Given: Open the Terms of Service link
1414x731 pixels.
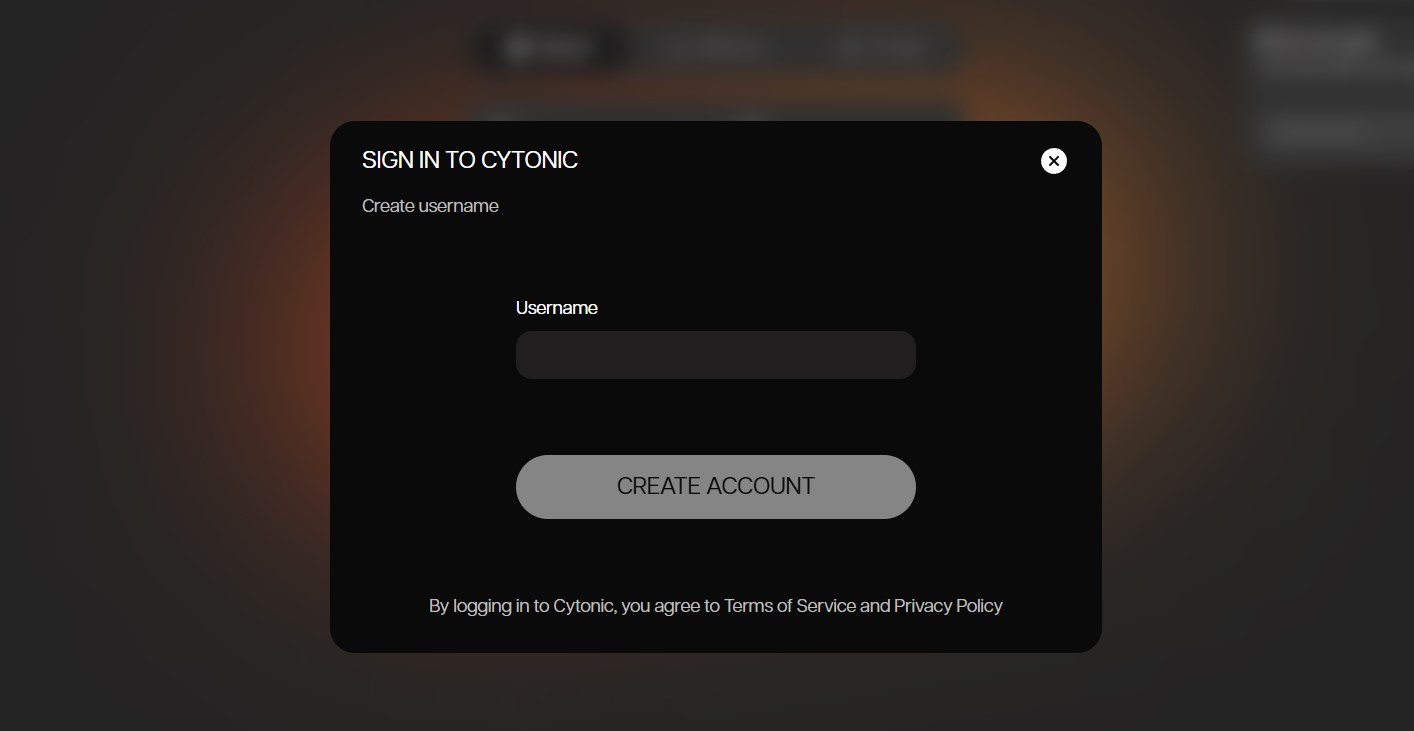Looking at the screenshot, I should (x=790, y=606).
